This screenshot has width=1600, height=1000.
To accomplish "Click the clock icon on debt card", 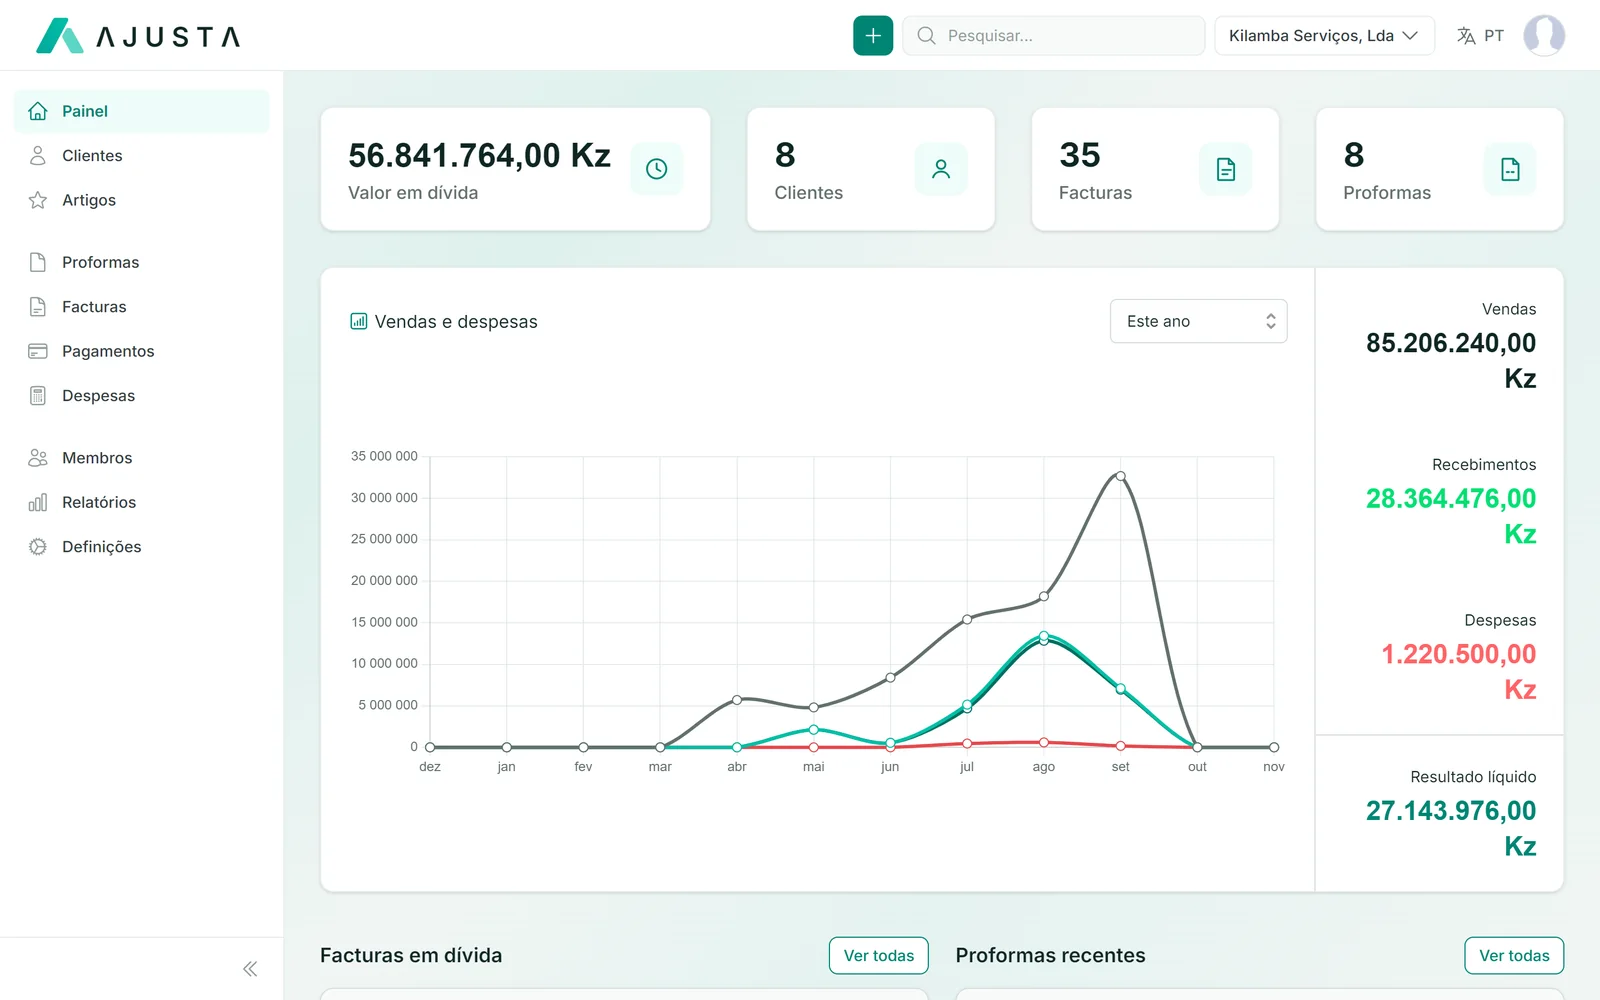I will click(656, 169).
